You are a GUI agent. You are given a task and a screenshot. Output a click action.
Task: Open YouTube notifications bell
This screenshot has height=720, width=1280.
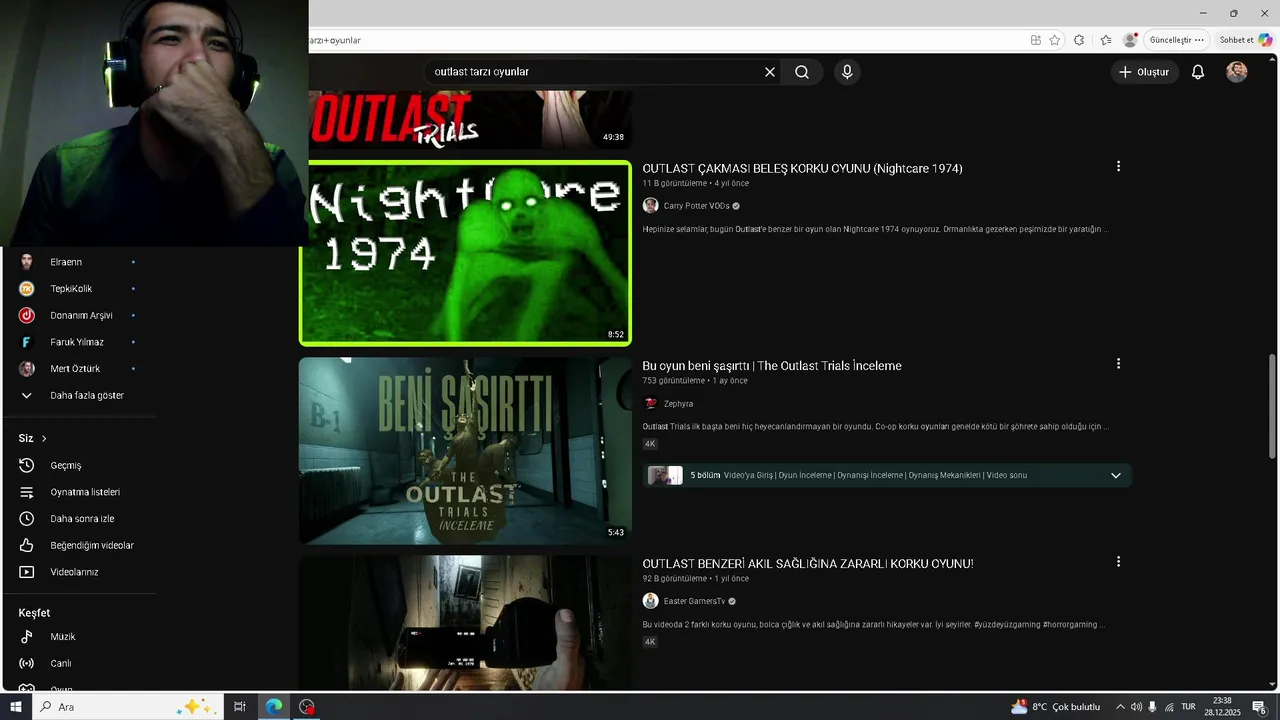(1198, 72)
